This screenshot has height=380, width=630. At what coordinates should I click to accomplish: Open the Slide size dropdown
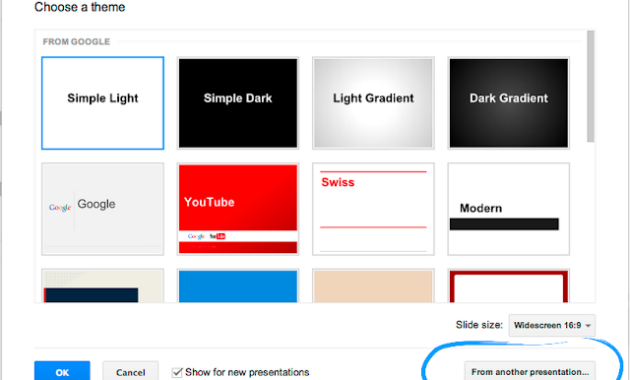tap(552, 325)
